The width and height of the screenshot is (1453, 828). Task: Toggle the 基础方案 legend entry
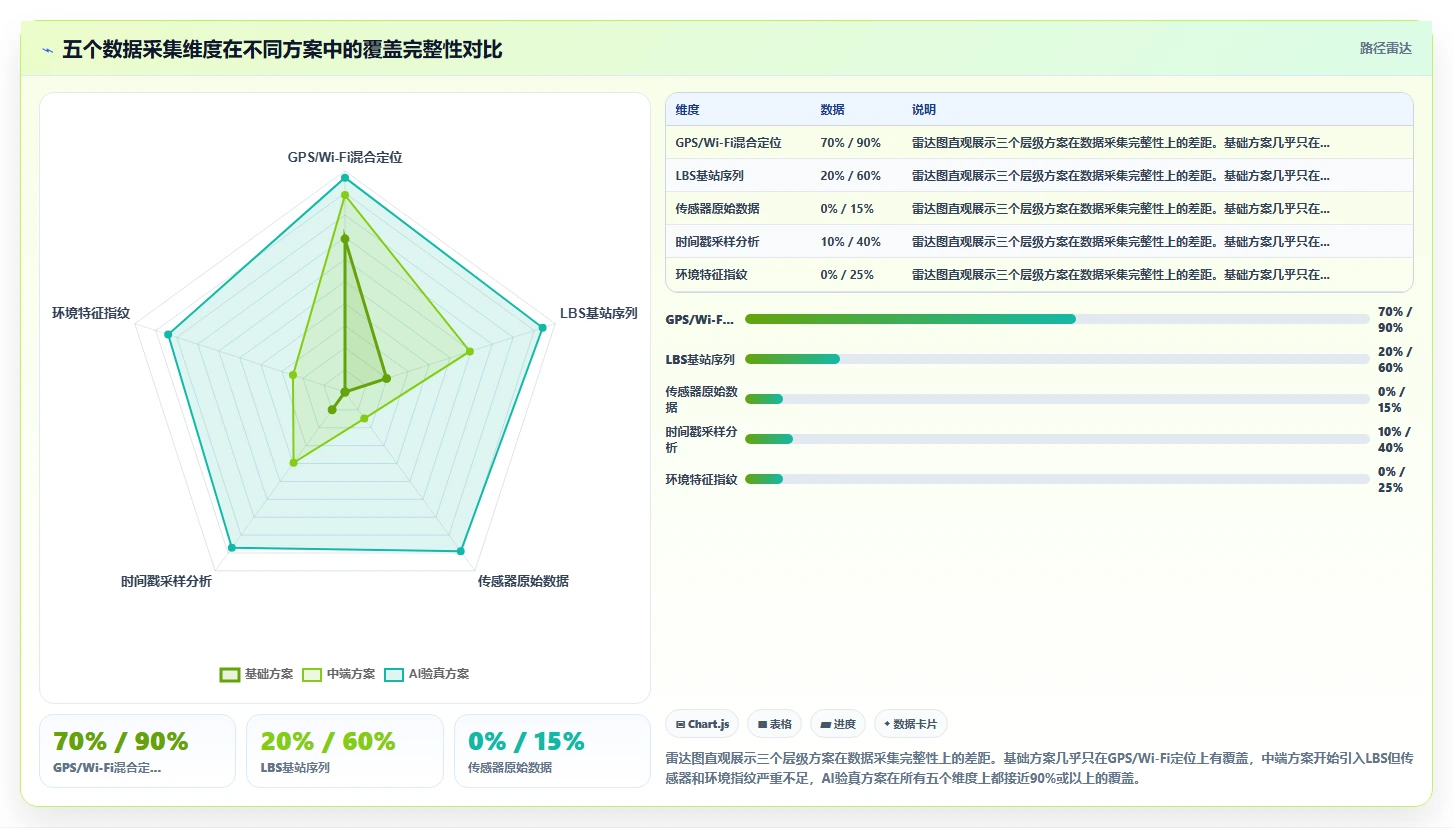tap(257, 674)
